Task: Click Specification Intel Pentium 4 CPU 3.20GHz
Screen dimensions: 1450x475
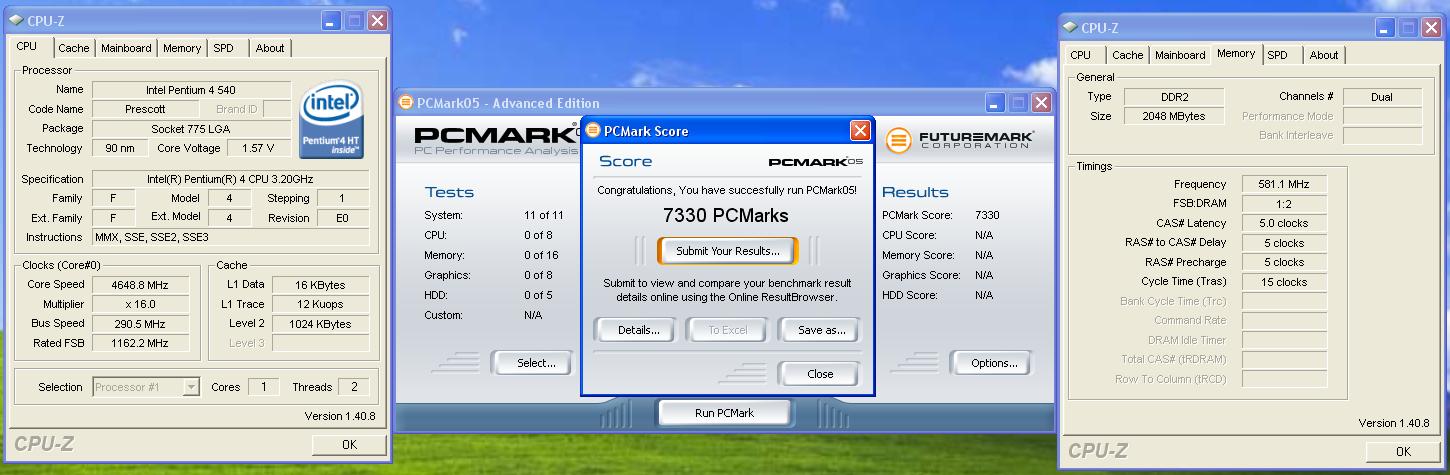Action: 231,179
